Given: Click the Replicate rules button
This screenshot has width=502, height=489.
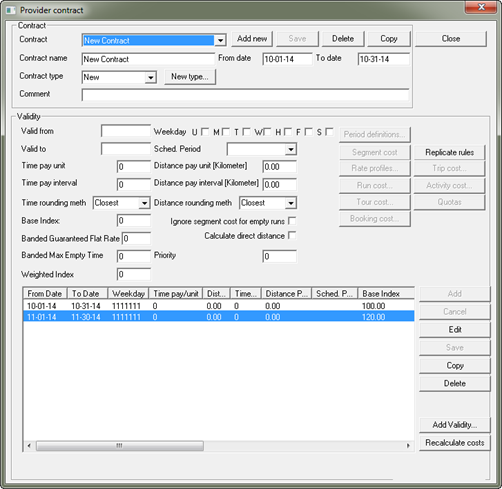Looking at the screenshot, I should [449, 152].
